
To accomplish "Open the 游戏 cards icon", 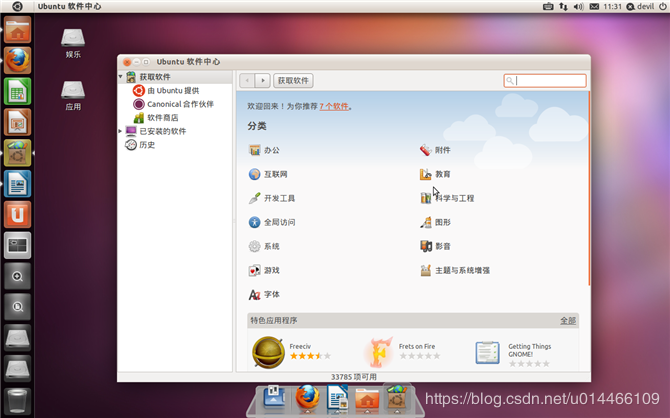I will (x=255, y=270).
